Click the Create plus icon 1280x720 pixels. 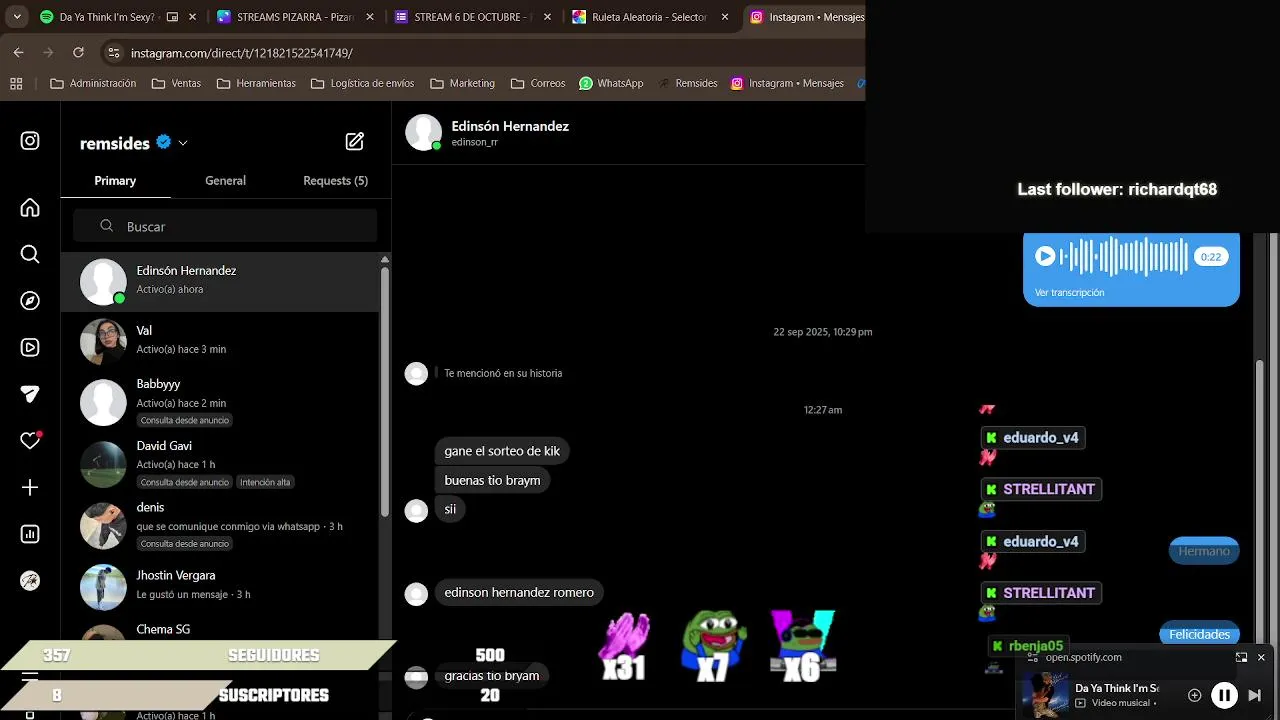coord(30,487)
